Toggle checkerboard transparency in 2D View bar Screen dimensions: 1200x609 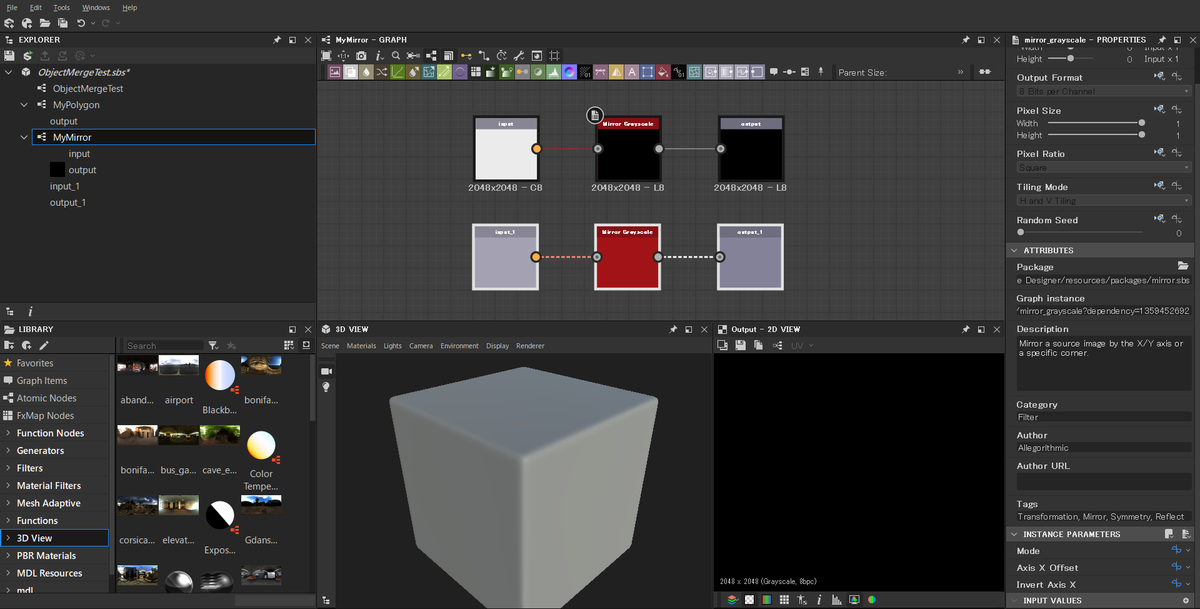click(x=749, y=600)
